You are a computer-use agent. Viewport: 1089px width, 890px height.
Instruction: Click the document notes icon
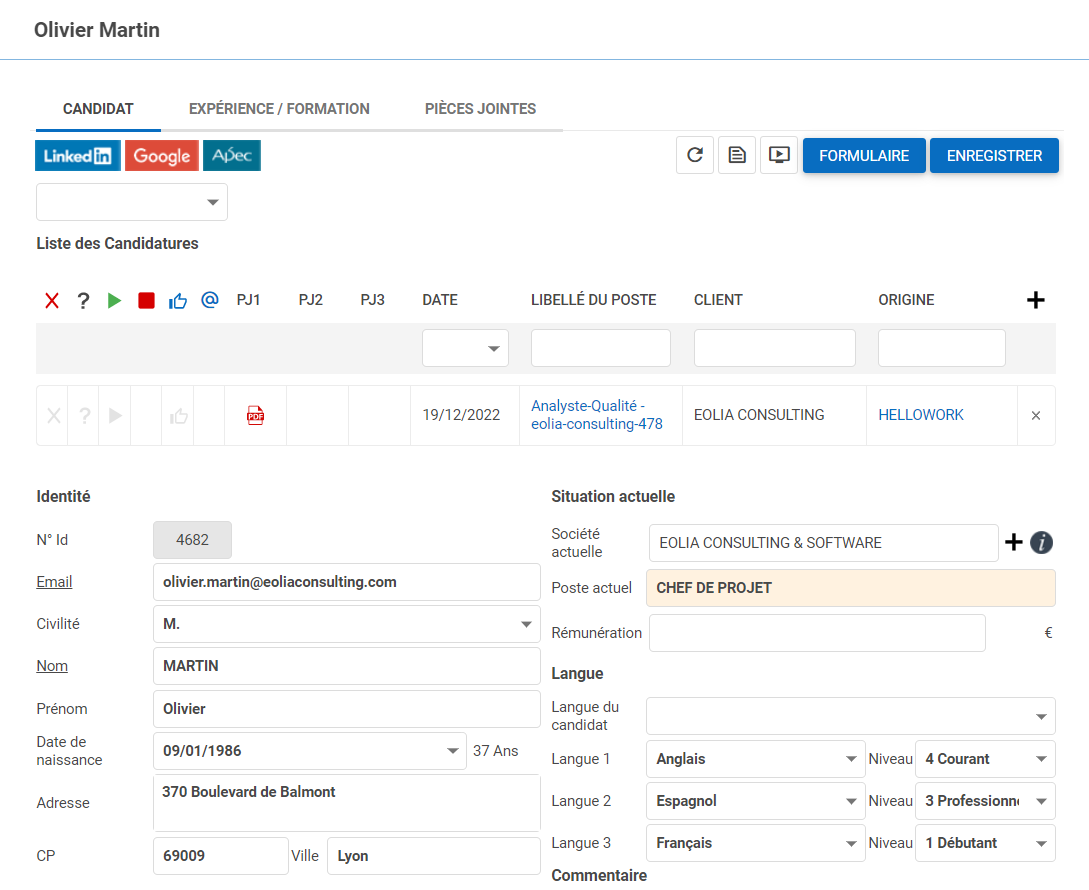[x=737, y=156]
